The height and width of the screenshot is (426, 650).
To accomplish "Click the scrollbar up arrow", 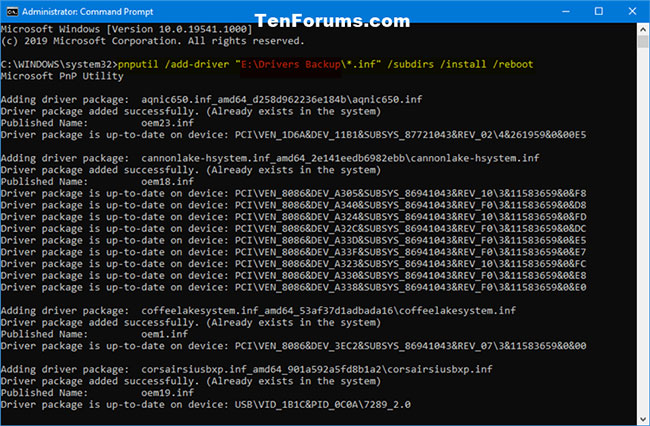I will click(643, 29).
